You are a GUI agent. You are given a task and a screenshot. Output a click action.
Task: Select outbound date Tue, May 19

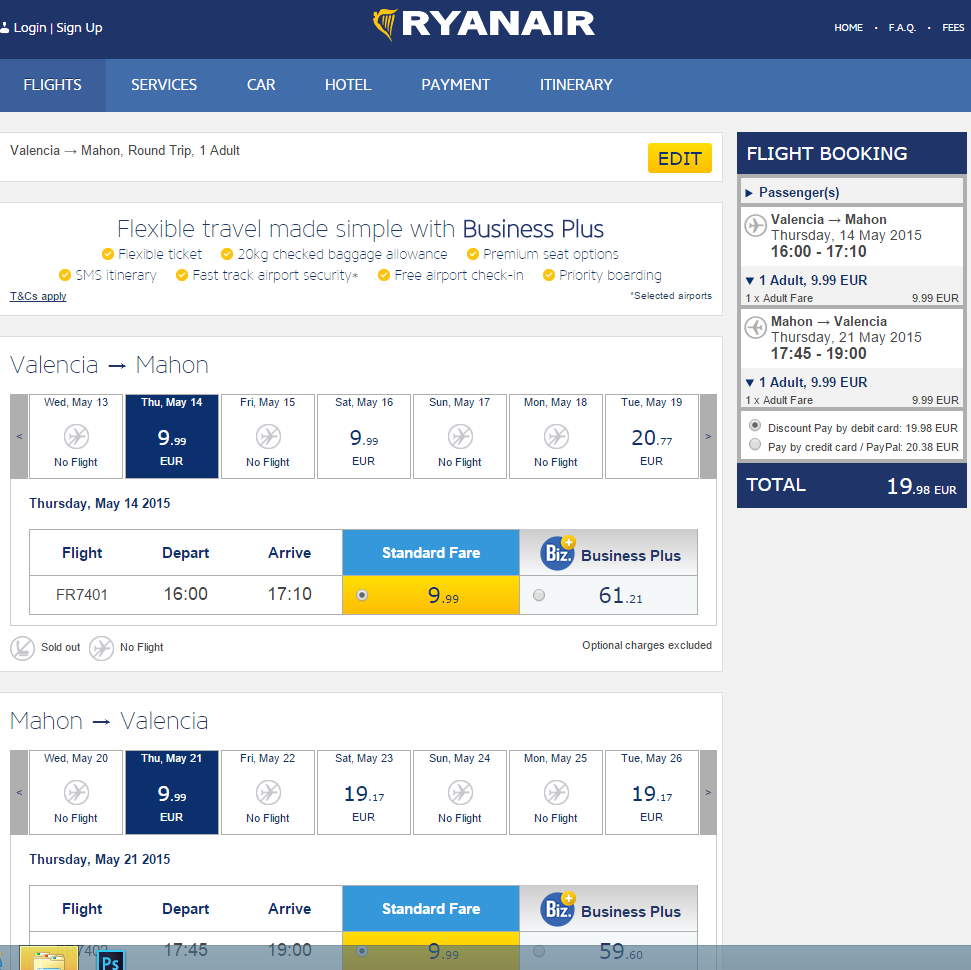(x=652, y=436)
